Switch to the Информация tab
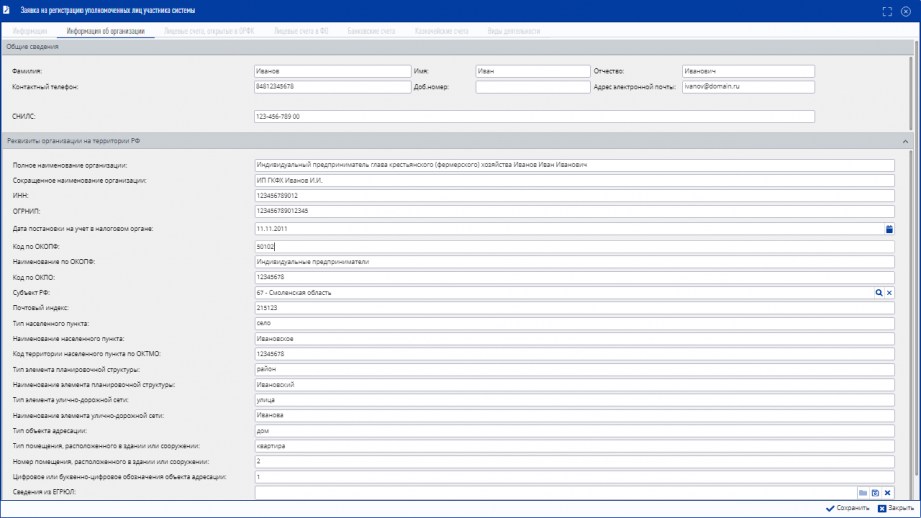This screenshot has height=518, width=921. pyautogui.click(x=29, y=31)
